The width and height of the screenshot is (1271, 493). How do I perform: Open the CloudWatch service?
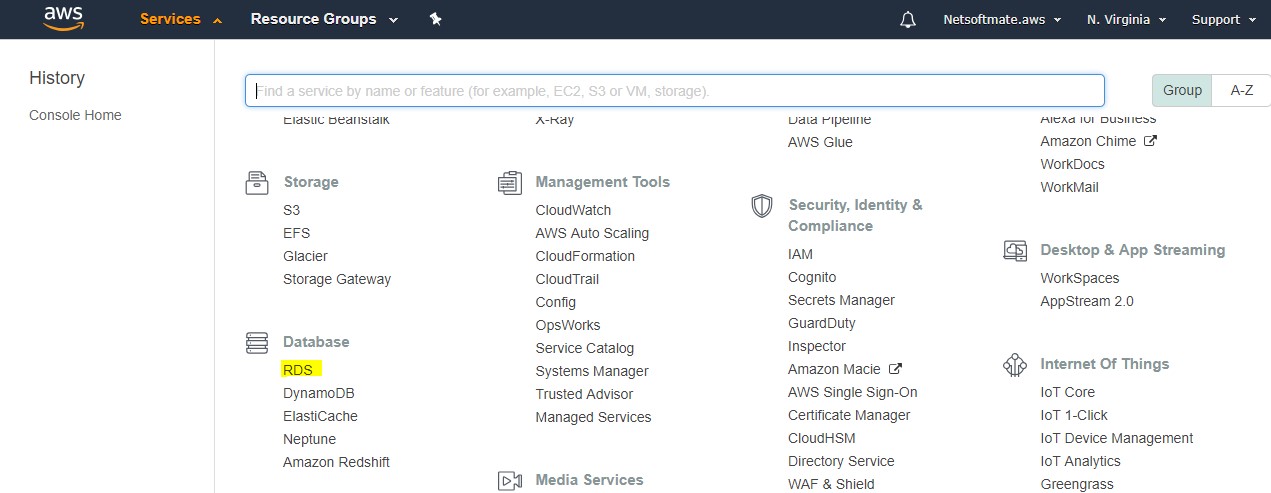(x=573, y=210)
